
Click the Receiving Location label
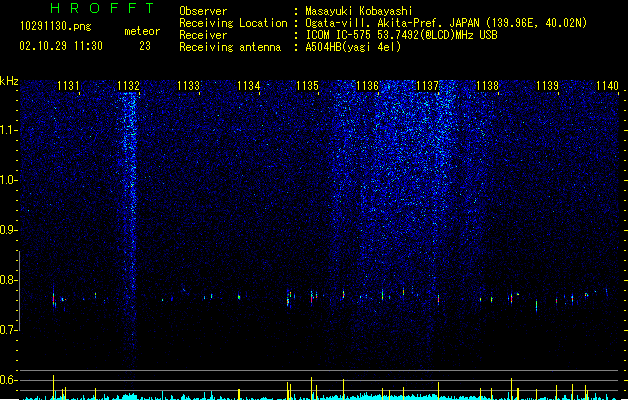click(x=233, y=23)
